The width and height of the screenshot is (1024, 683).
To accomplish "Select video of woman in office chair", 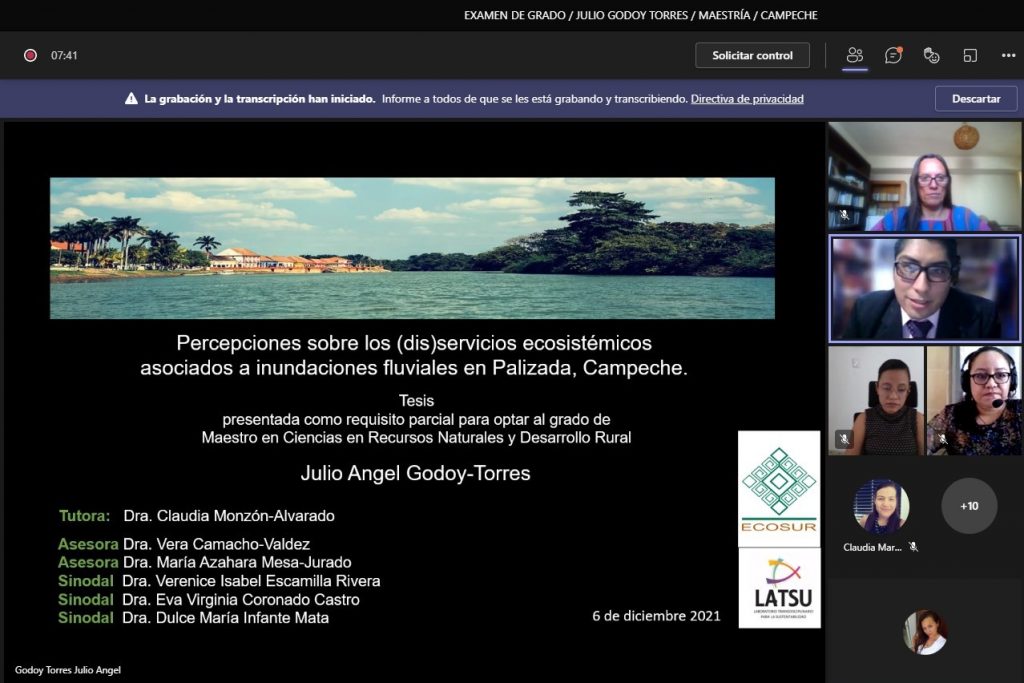I will pyautogui.click(x=876, y=400).
